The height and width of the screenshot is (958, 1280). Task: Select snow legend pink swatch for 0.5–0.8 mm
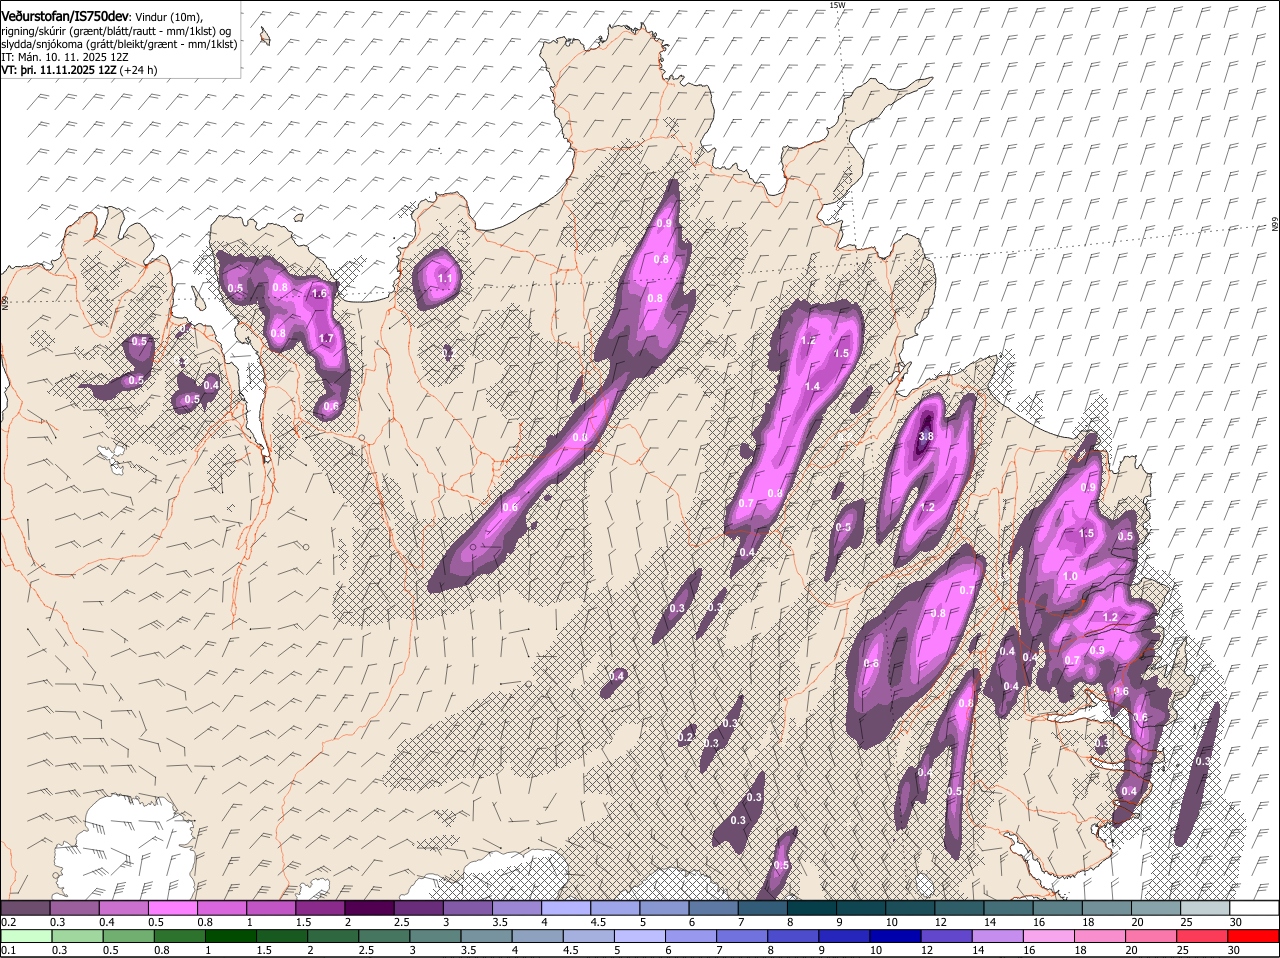(x=172, y=907)
